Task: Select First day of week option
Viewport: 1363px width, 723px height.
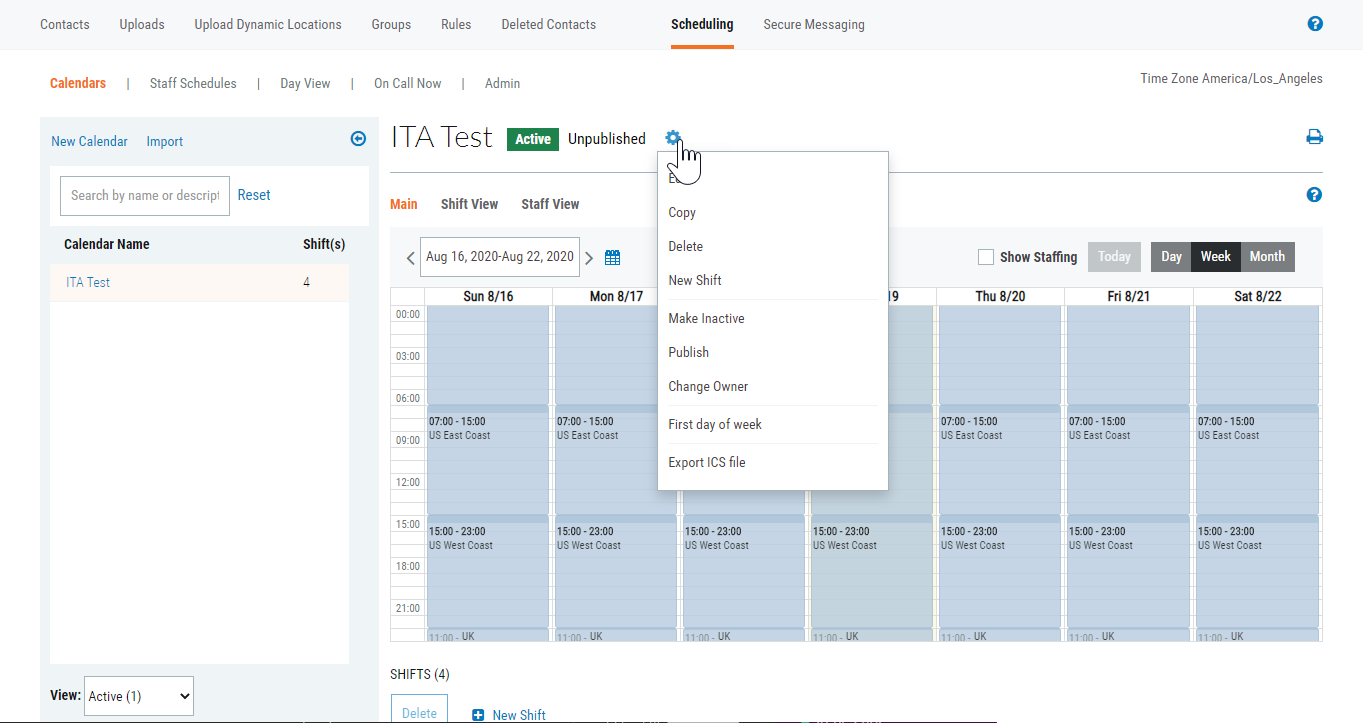Action: point(714,424)
